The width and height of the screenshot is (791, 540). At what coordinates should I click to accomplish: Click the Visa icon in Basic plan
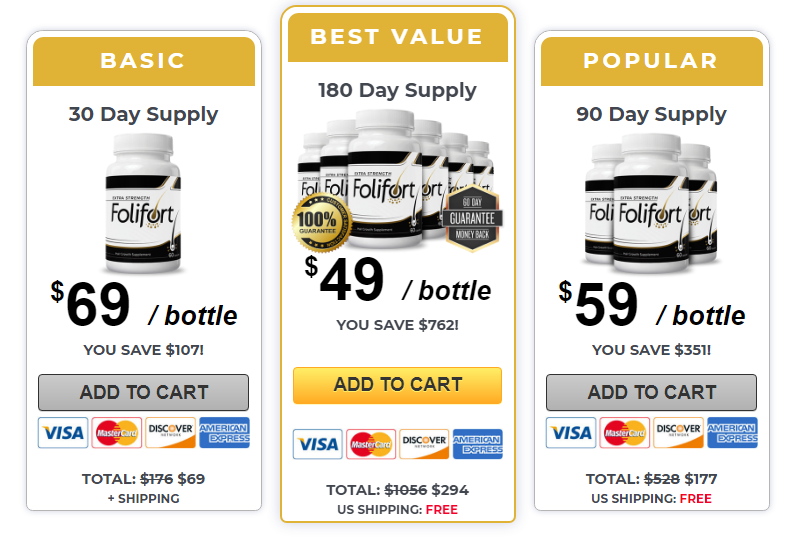point(63,433)
